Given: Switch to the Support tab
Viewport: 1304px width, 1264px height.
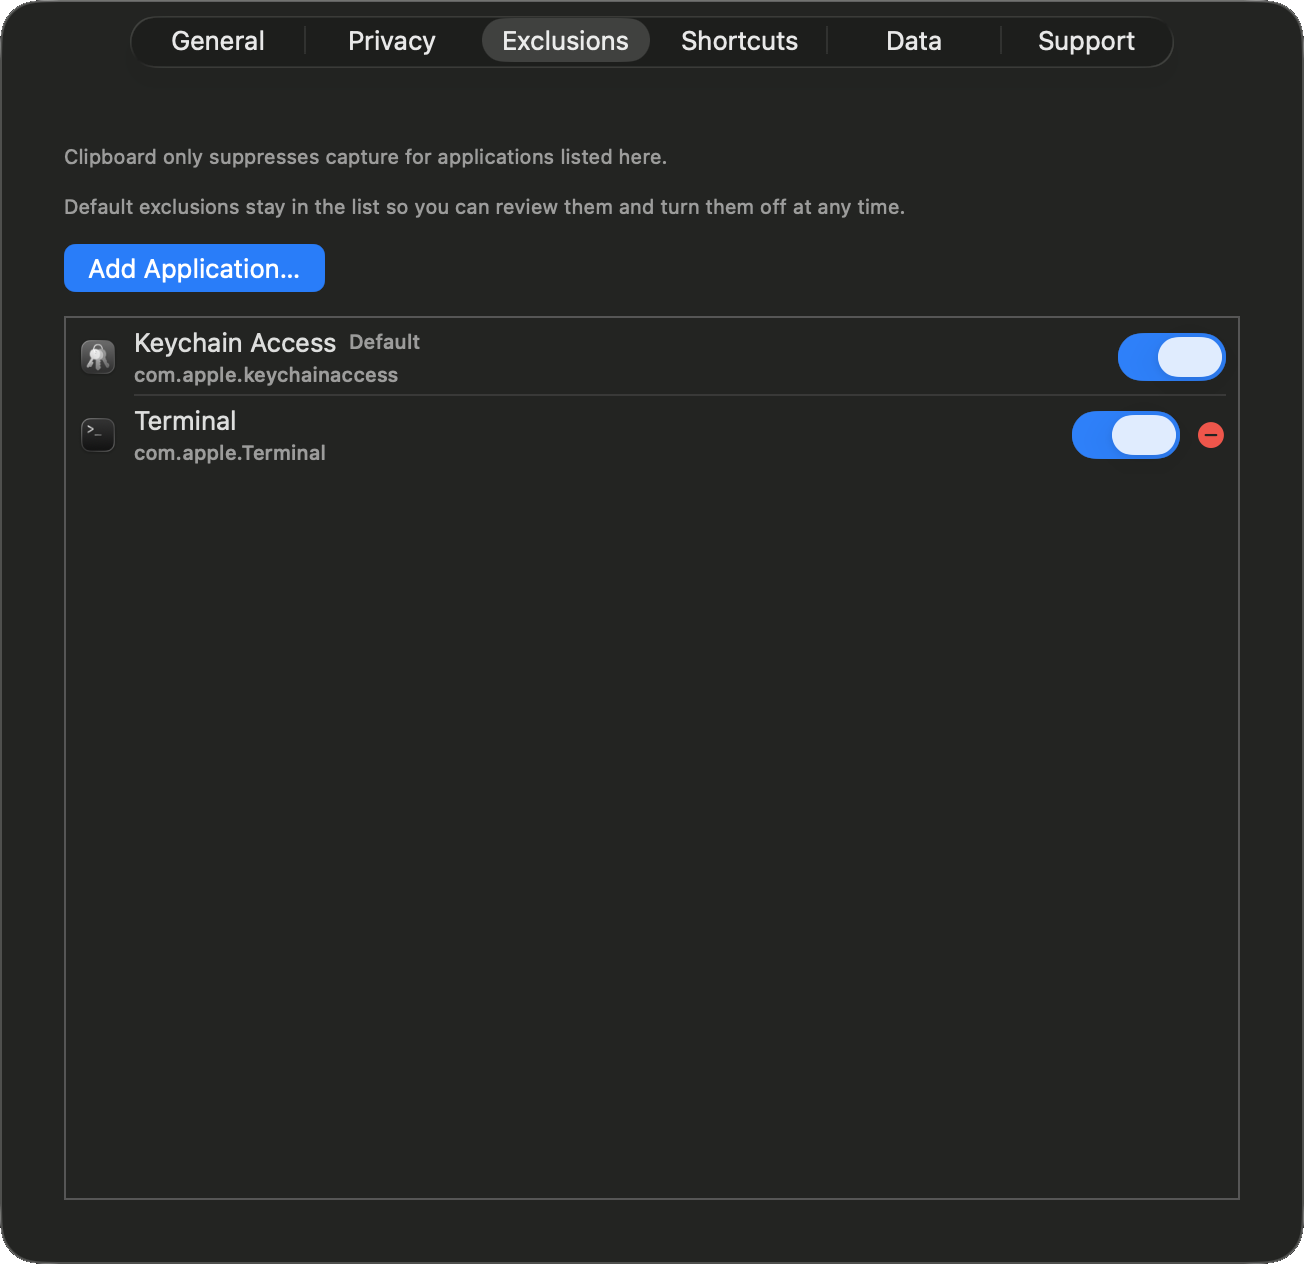Looking at the screenshot, I should coord(1086,41).
